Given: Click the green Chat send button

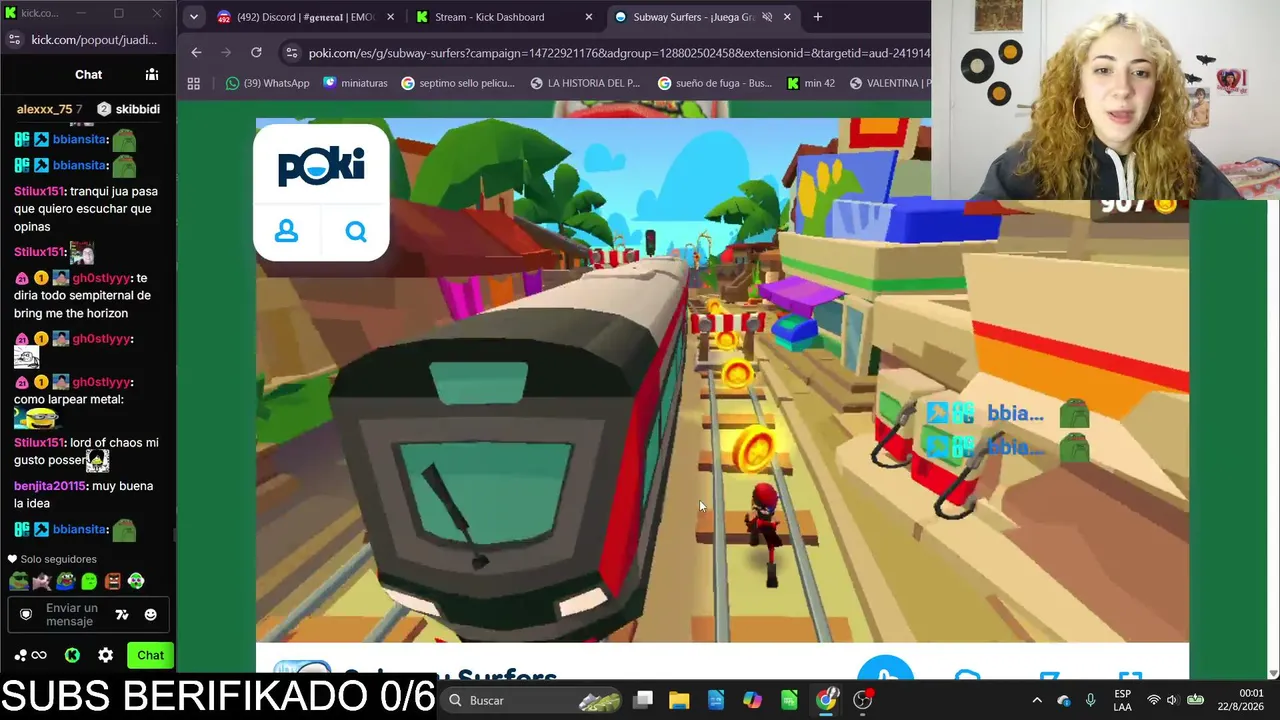Looking at the screenshot, I should (x=150, y=655).
